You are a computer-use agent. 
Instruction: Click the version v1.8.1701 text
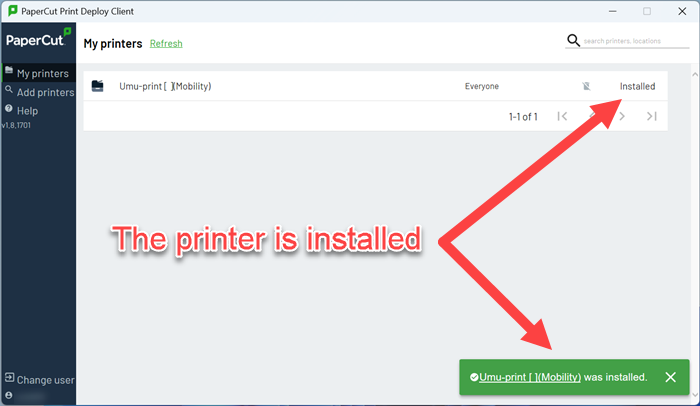16,125
